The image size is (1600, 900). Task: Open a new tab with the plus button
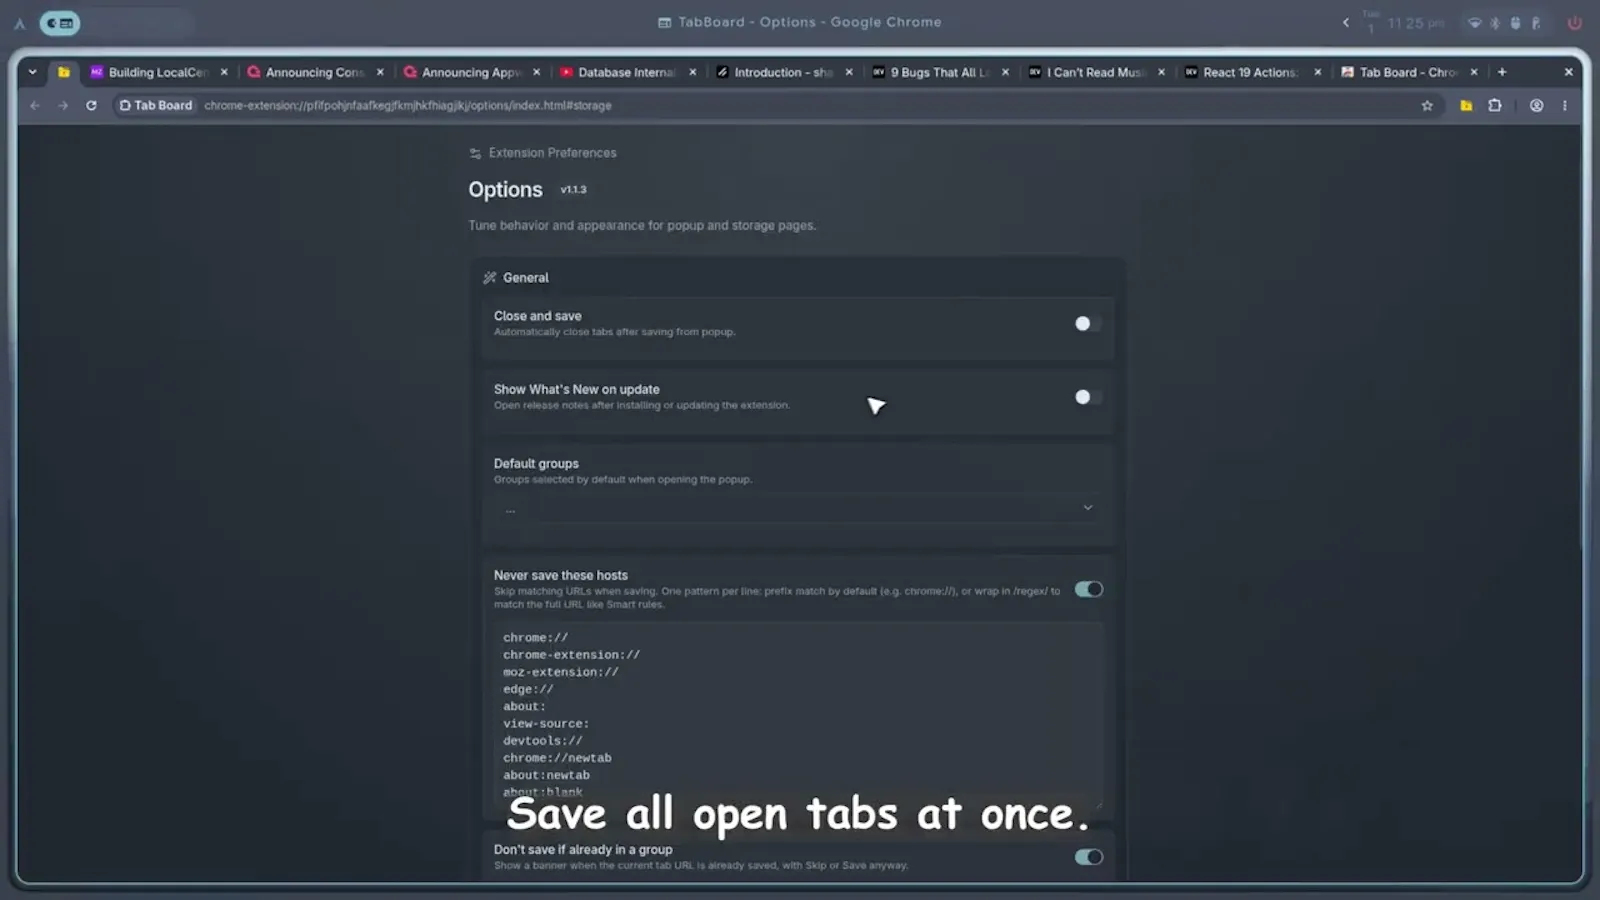tap(1502, 72)
